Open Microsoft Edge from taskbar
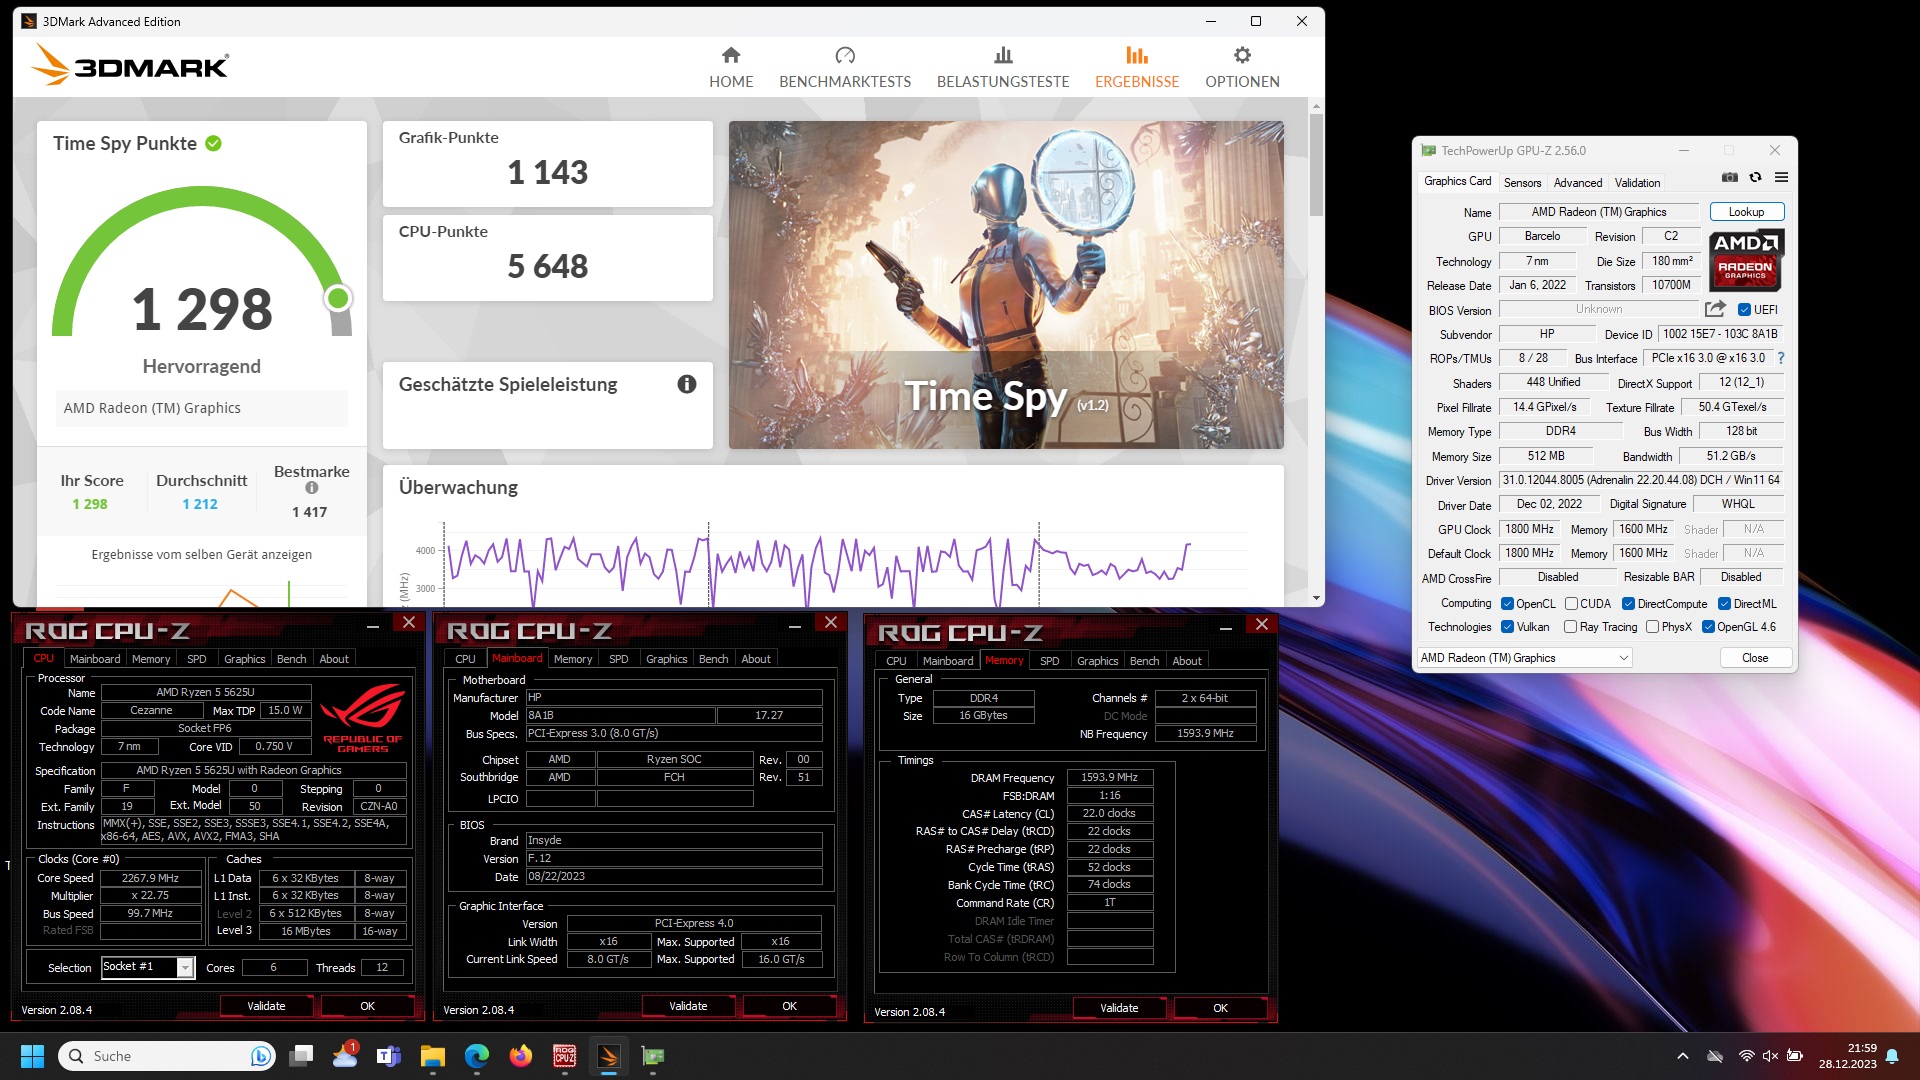 pyautogui.click(x=477, y=1056)
